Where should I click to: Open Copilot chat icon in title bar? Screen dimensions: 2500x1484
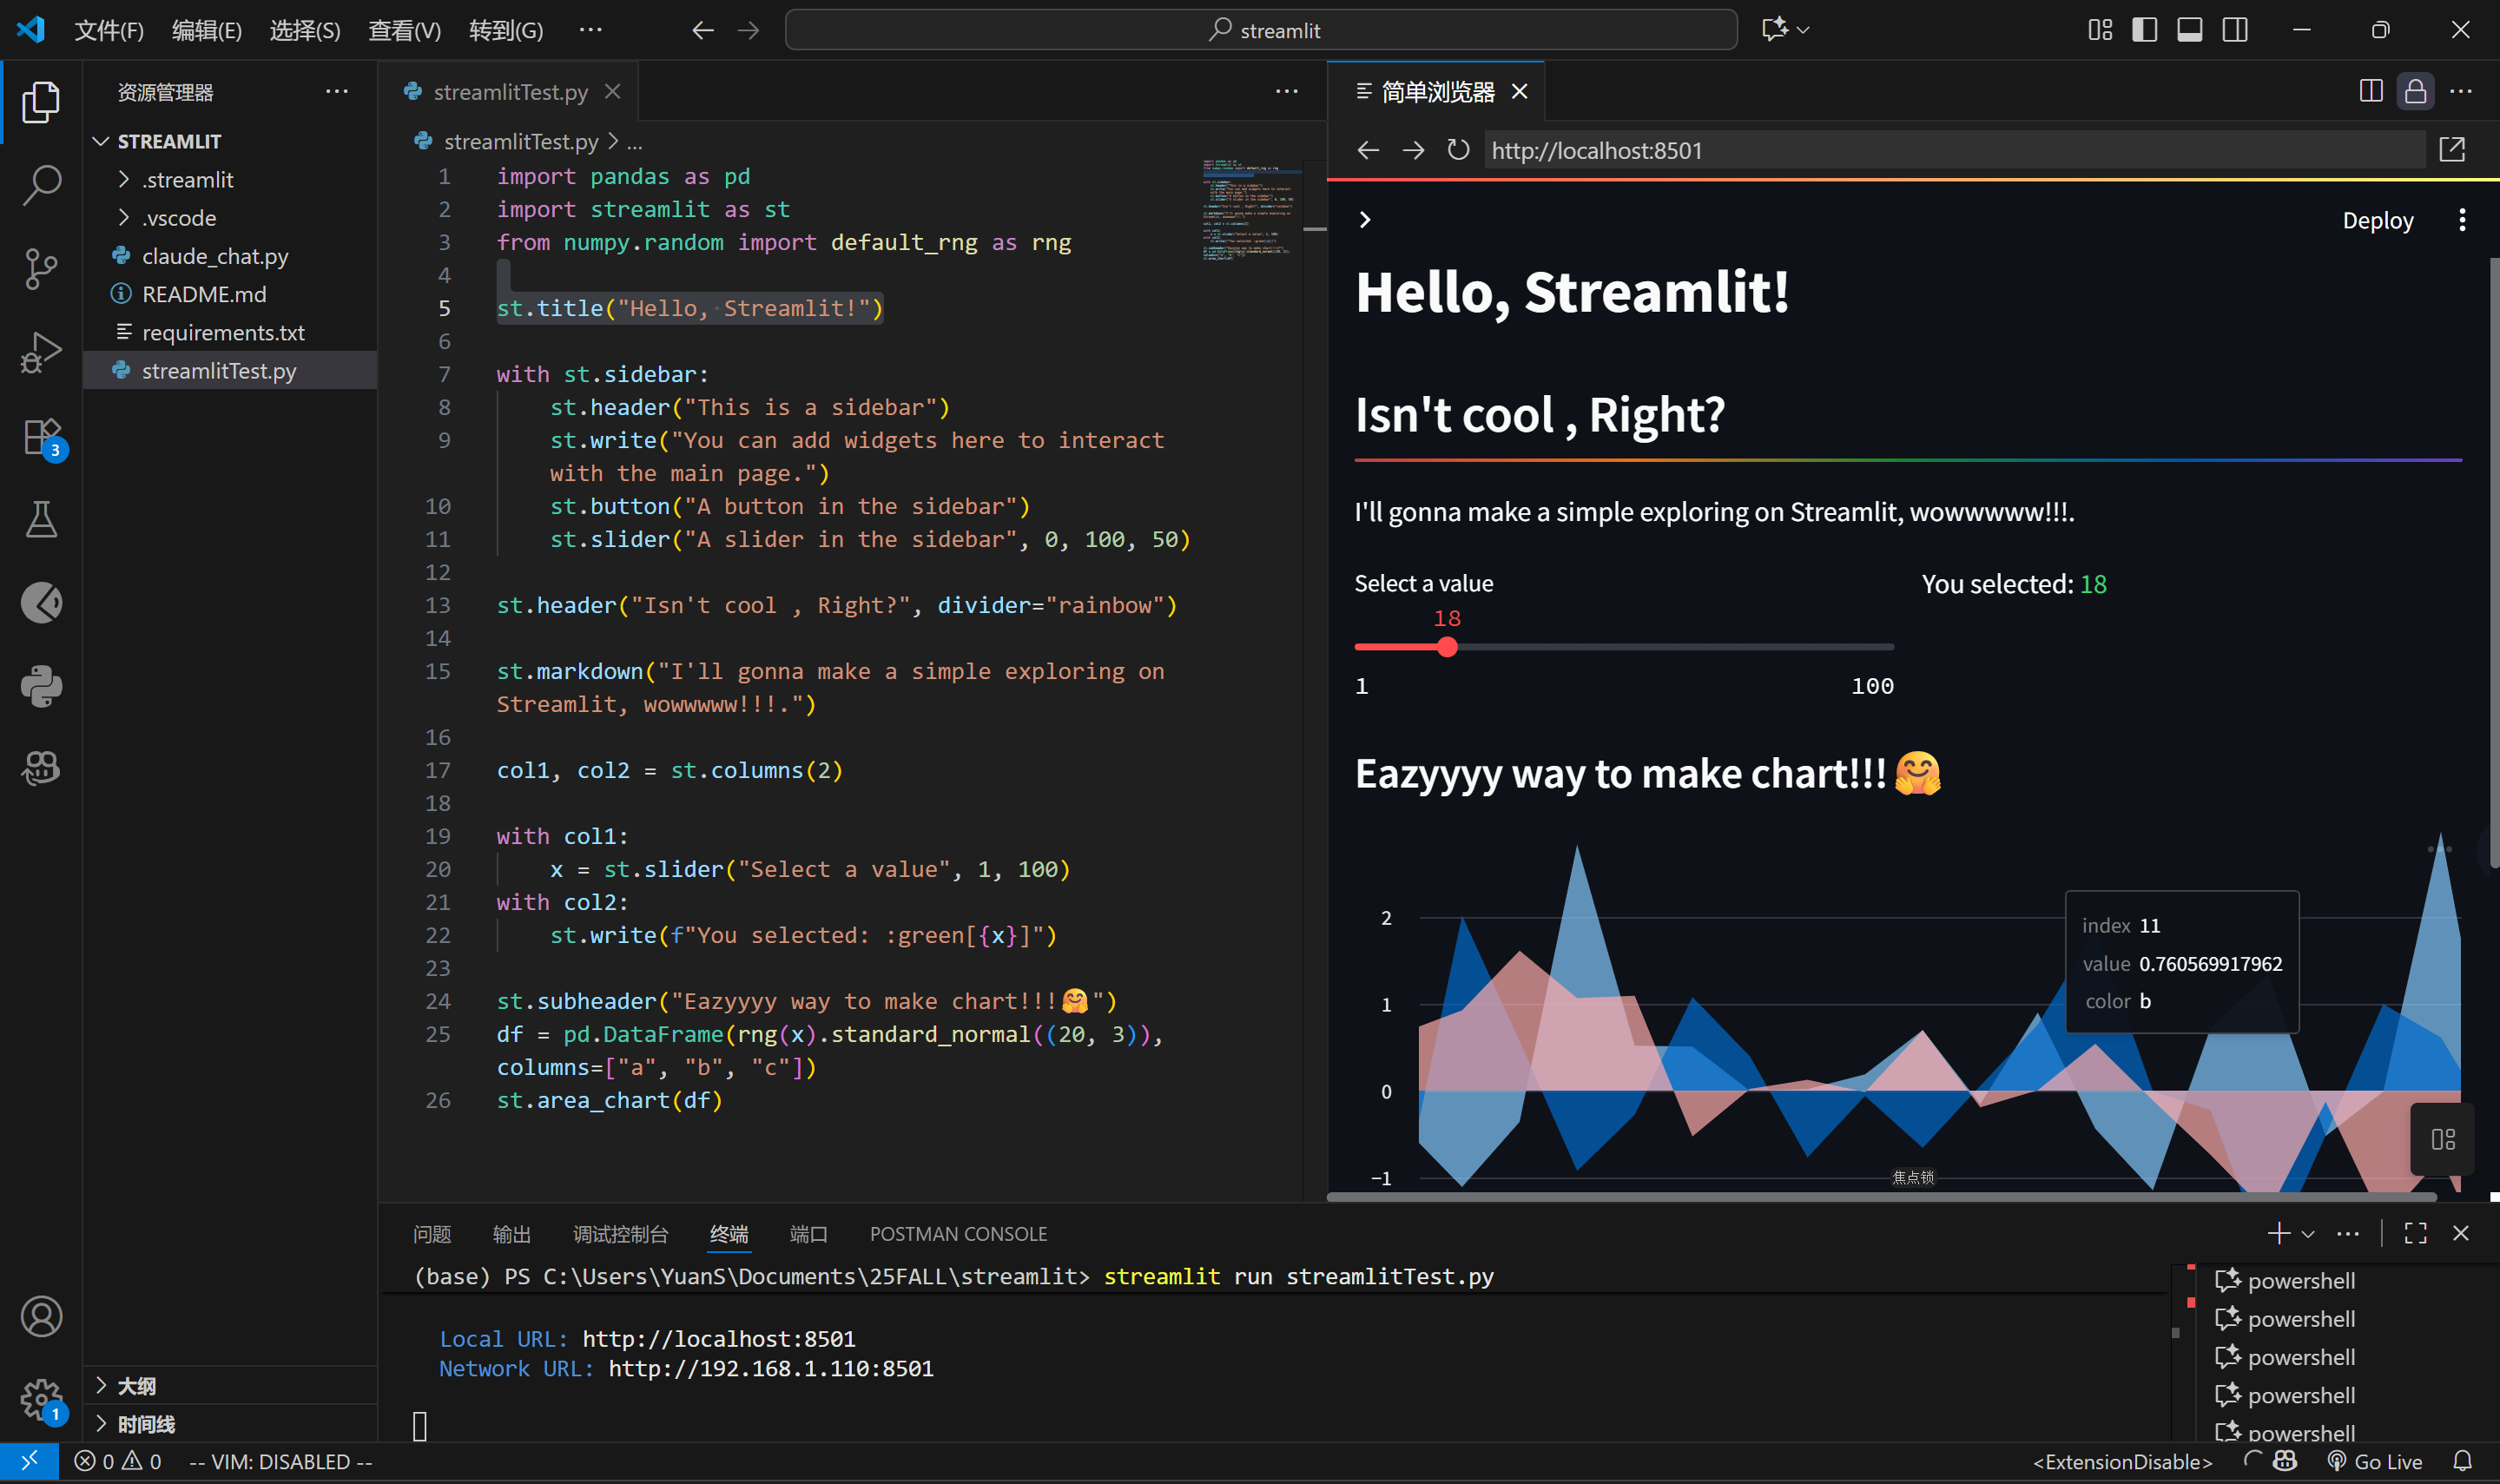(1774, 30)
